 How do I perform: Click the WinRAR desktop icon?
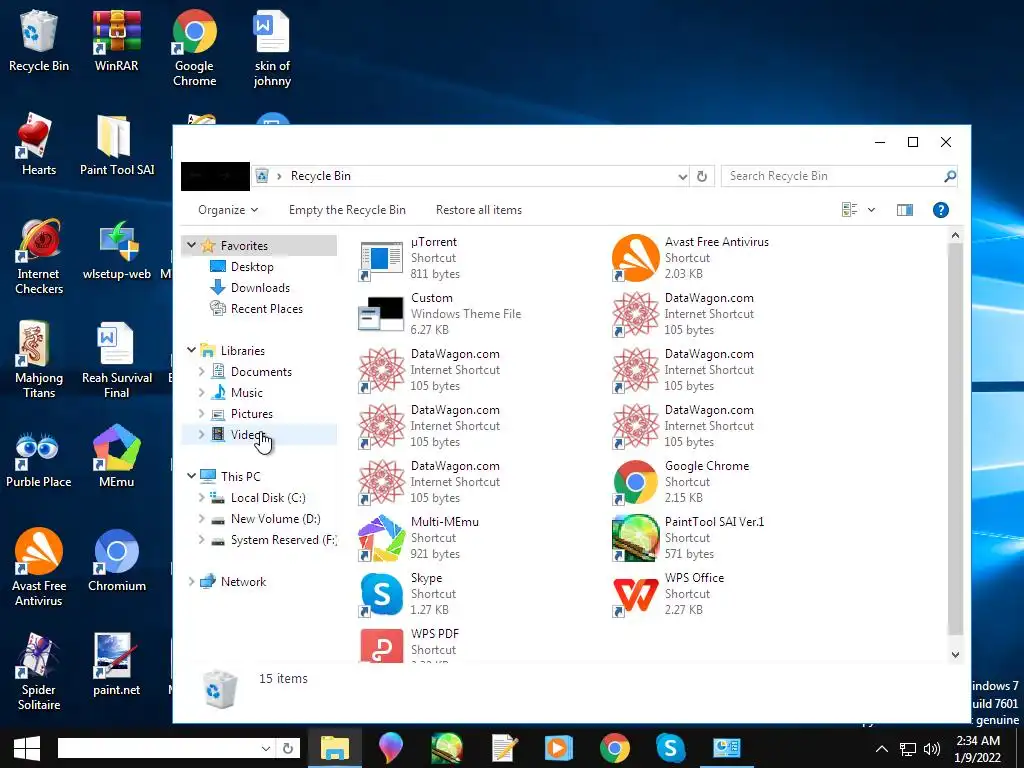coord(116,40)
